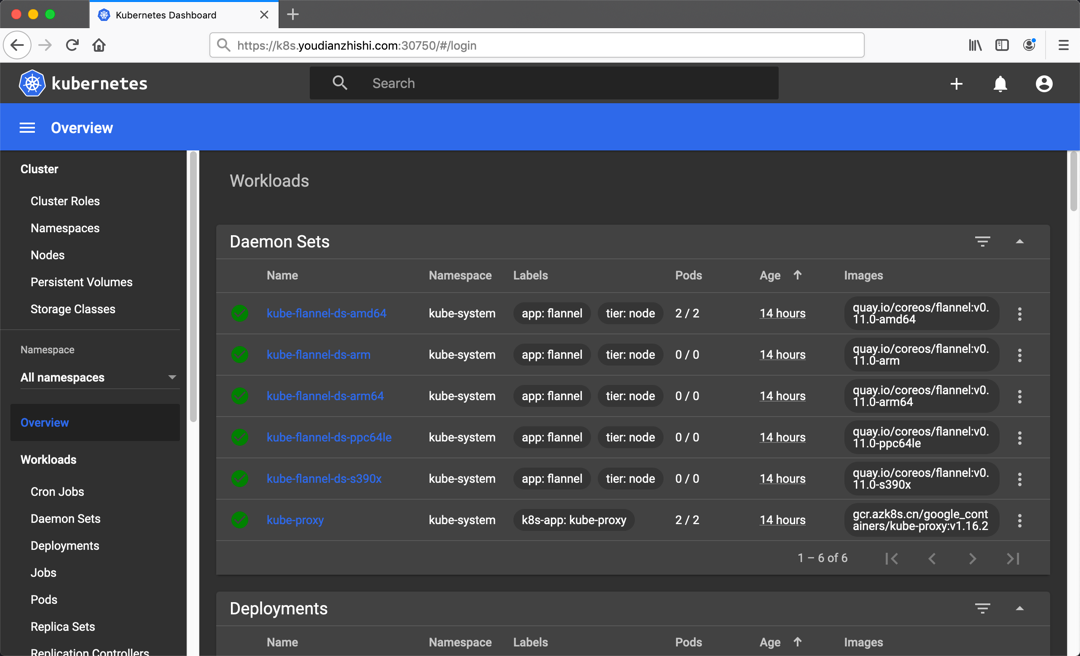Click the search magnifier icon in header
This screenshot has width=1080, height=656.
point(340,83)
